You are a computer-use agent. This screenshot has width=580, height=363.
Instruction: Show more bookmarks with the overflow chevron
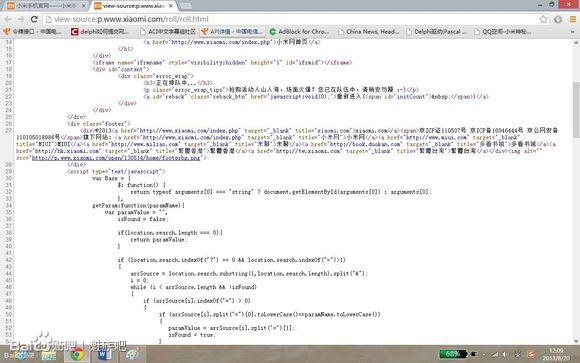click(x=573, y=32)
